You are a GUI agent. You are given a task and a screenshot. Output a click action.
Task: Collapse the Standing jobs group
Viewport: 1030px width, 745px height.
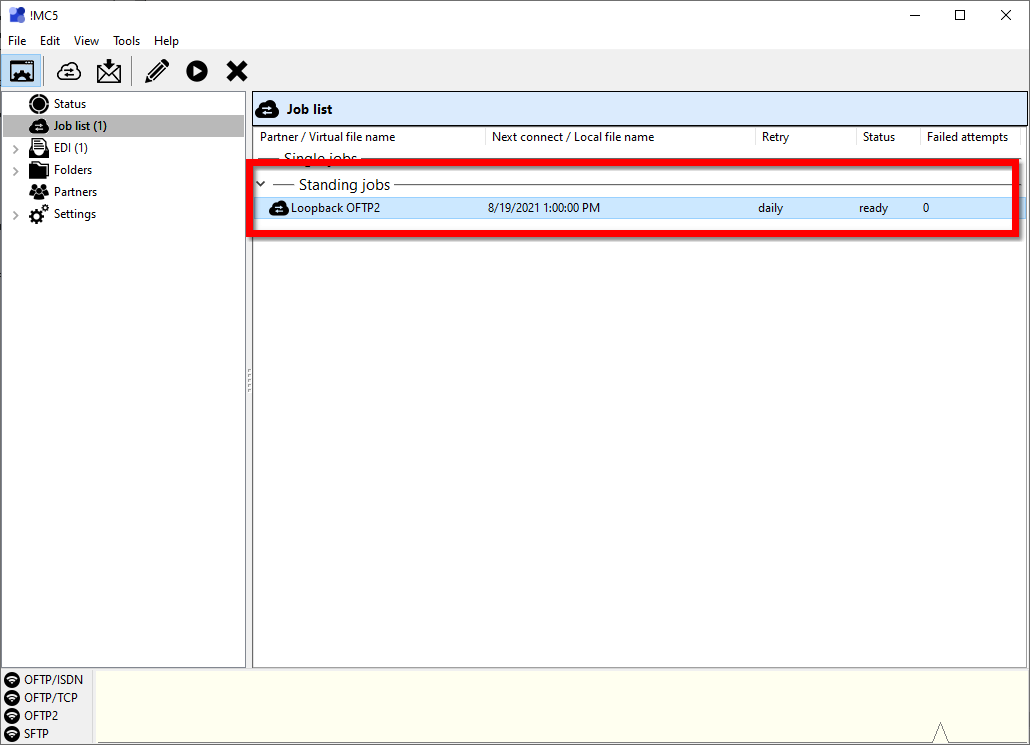(x=261, y=184)
